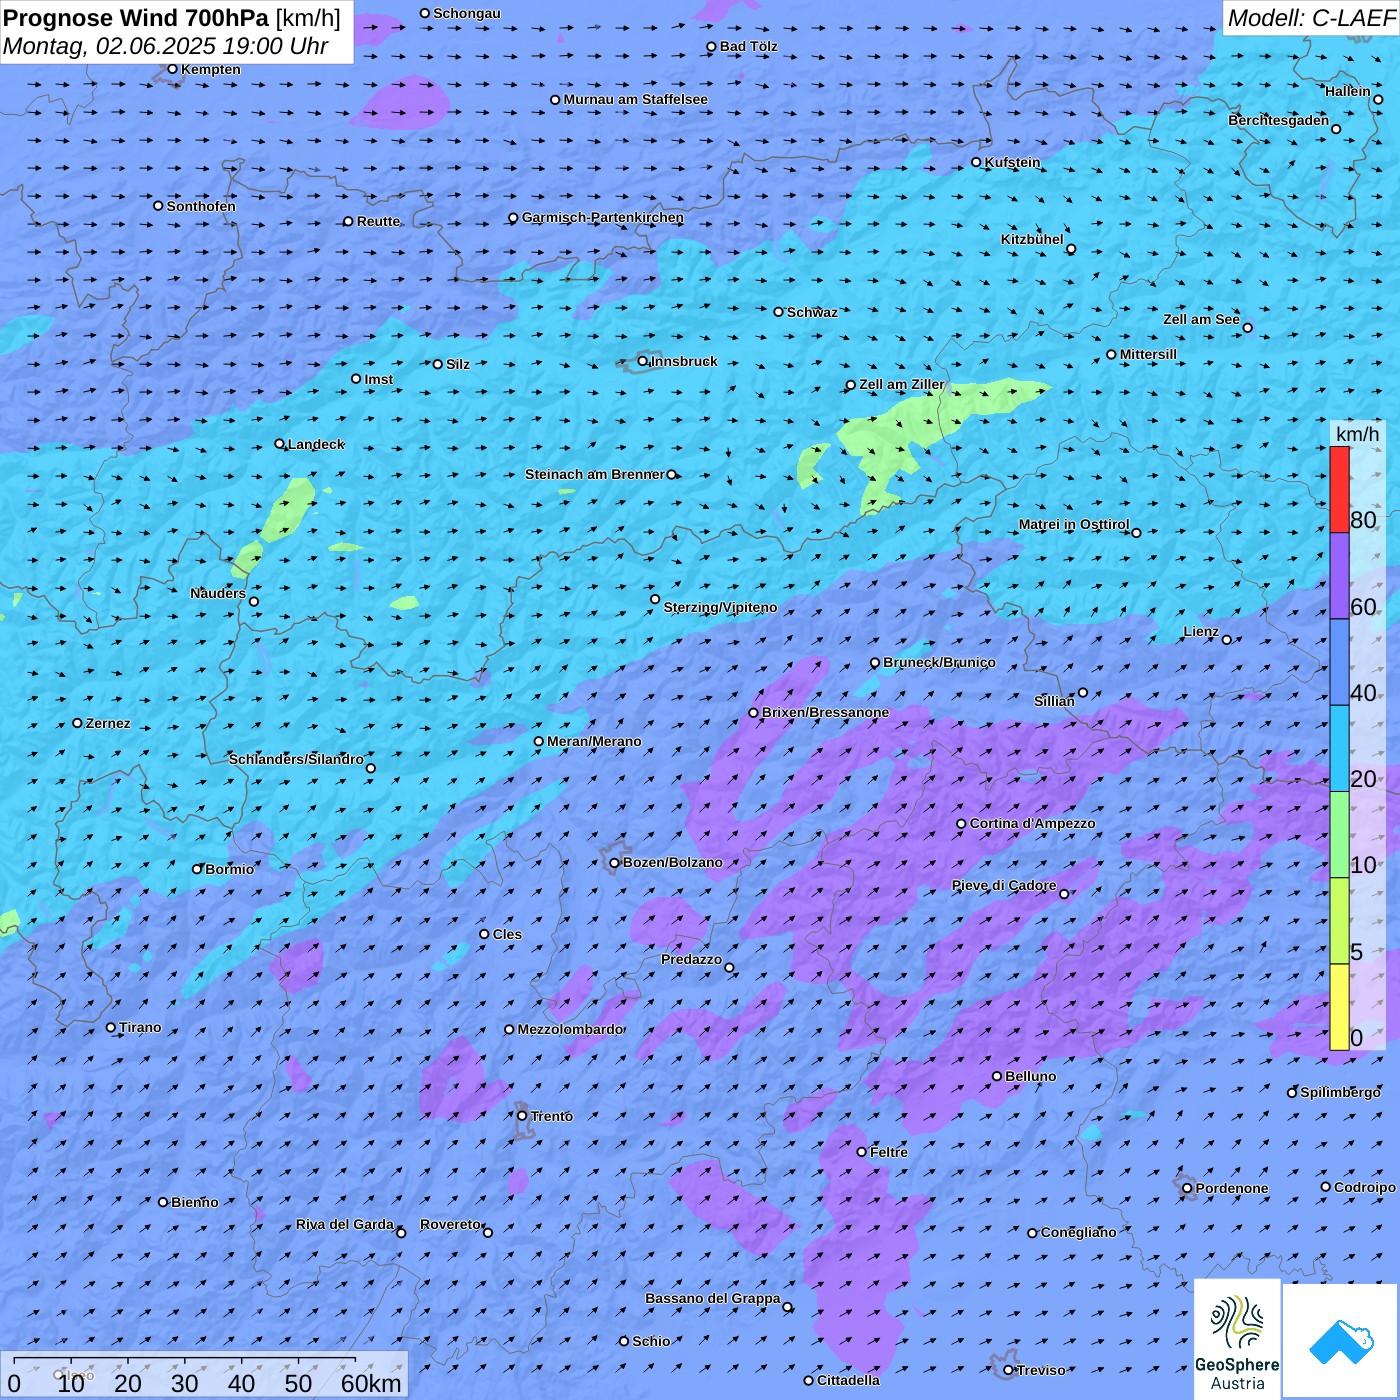Viewport: 1400px width, 1400px height.
Task: Click the Kempten city marker
Action: [172, 69]
